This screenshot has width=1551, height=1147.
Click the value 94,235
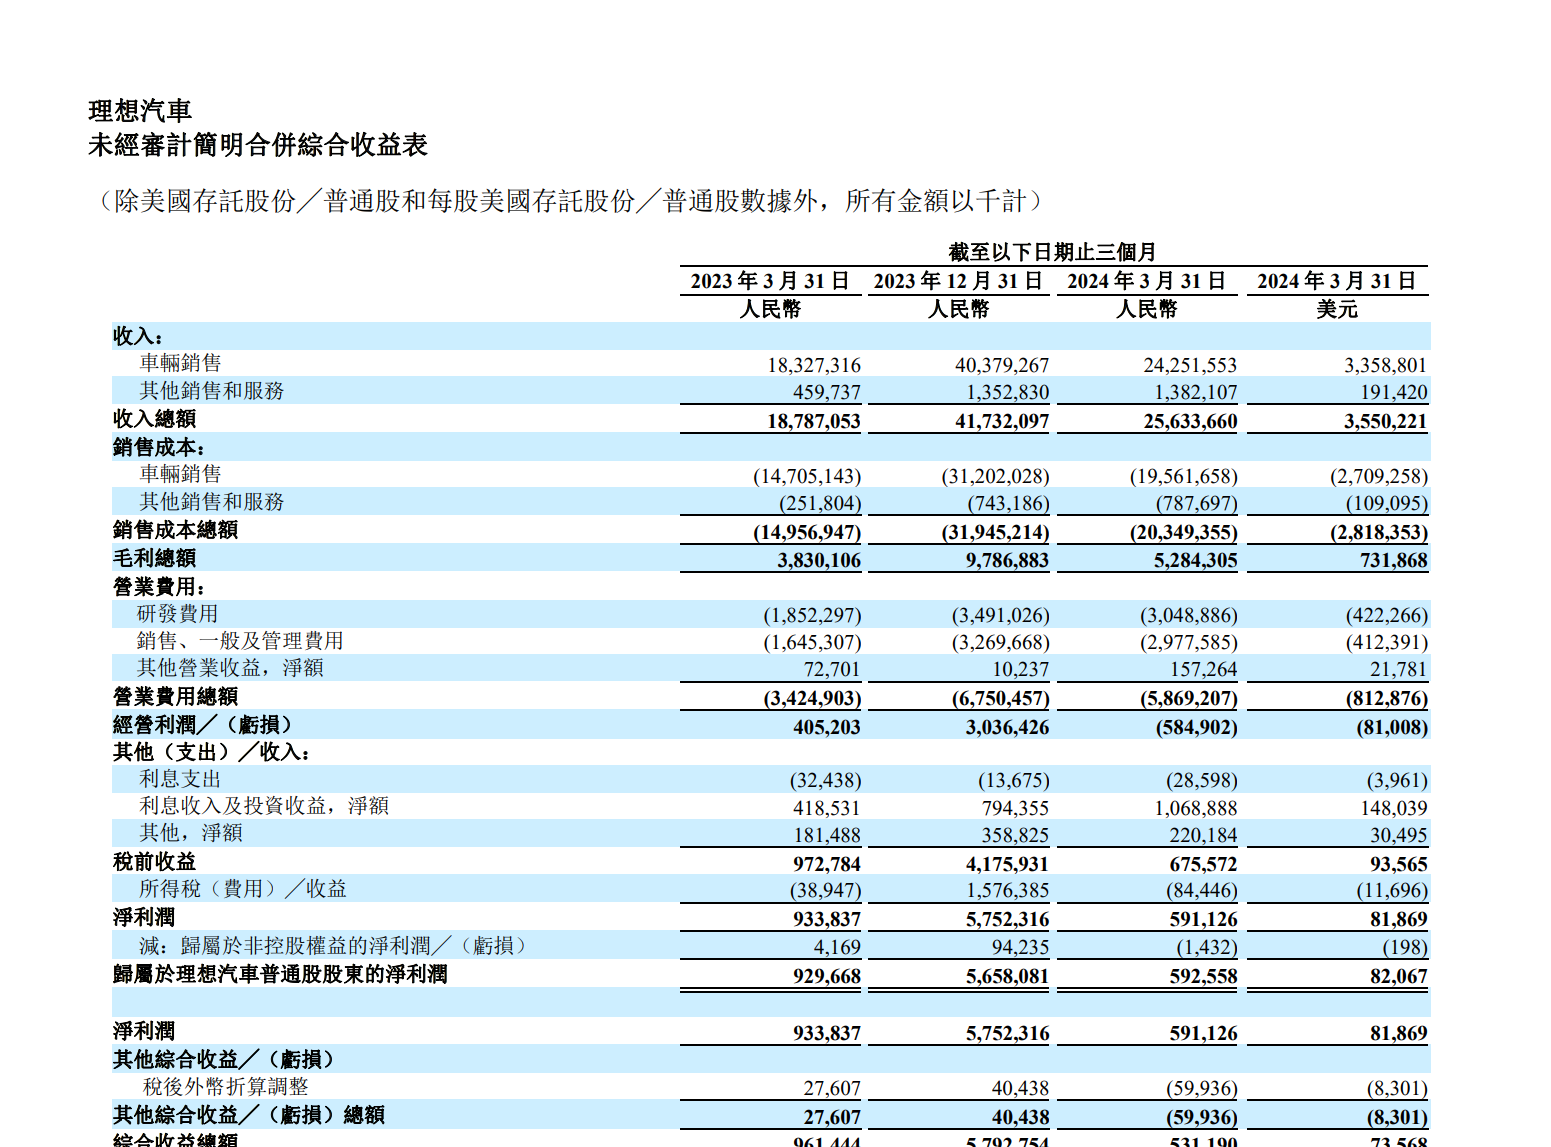coord(1020,947)
